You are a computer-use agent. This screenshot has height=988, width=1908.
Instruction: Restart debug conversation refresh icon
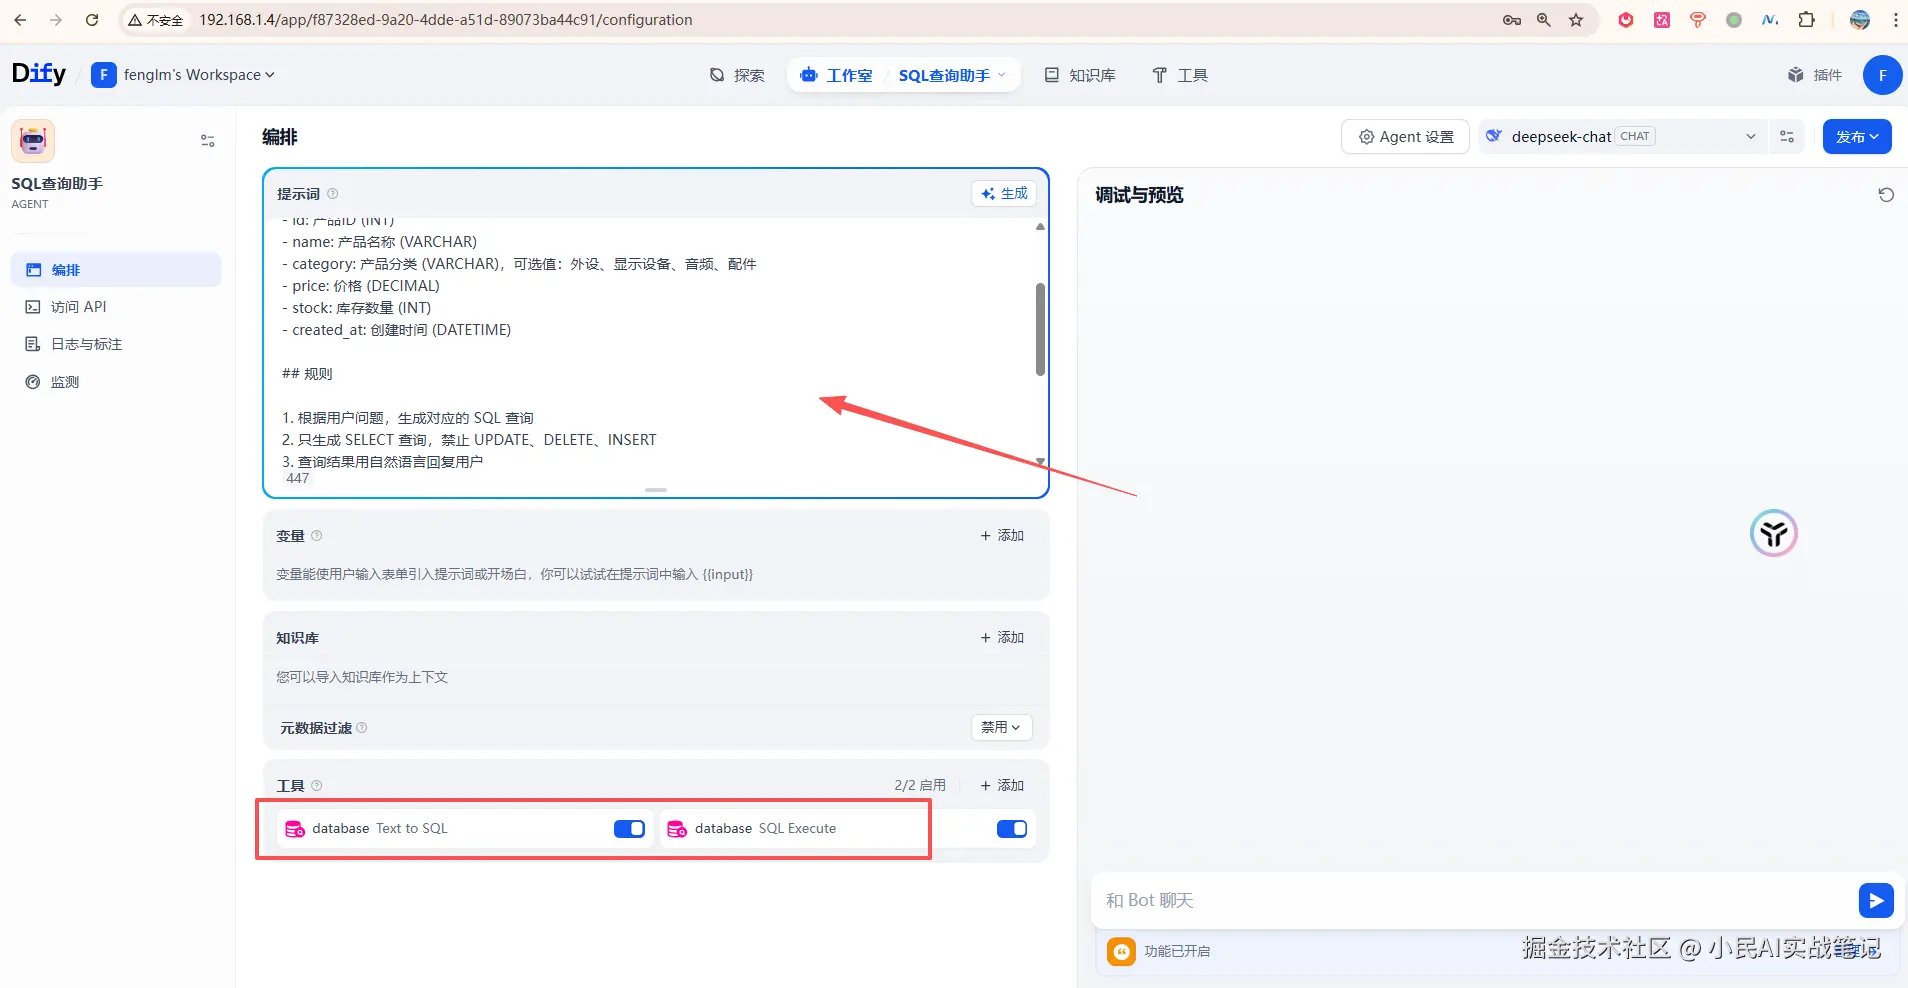(1886, 195)
